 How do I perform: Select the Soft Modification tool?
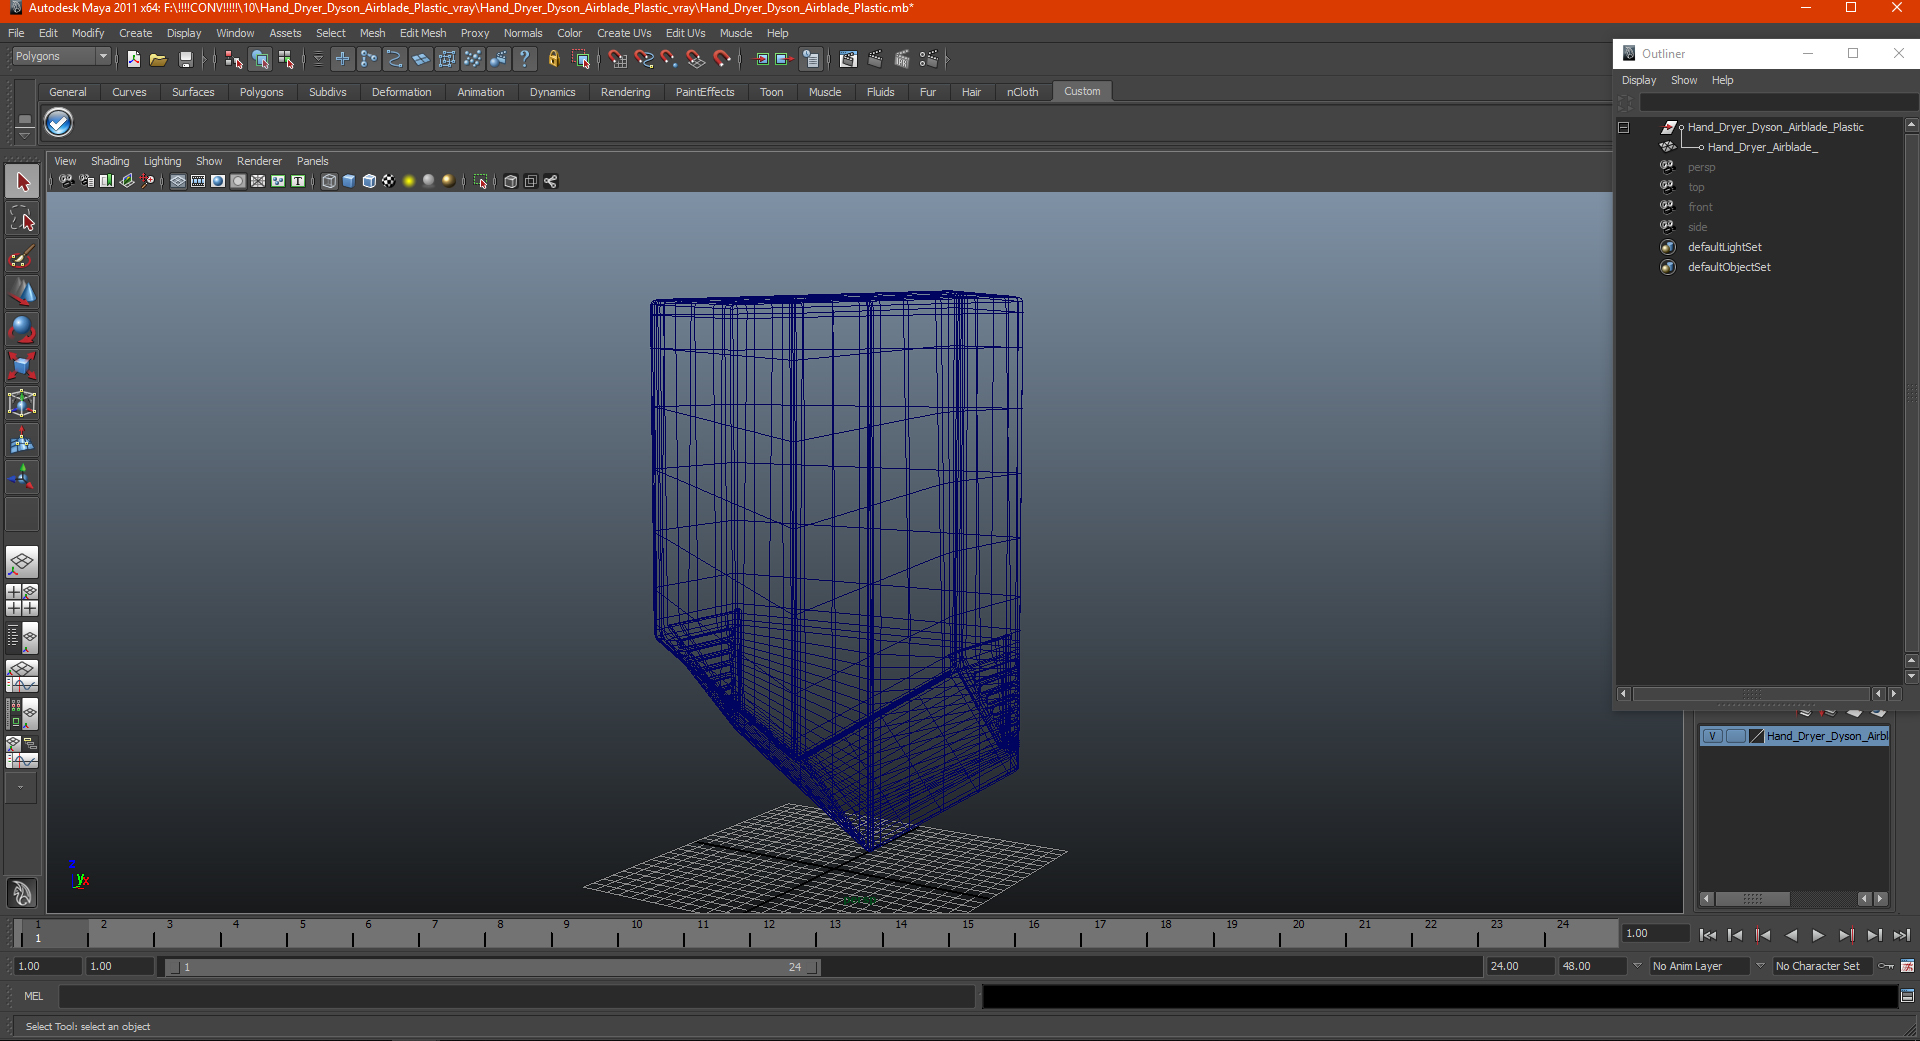[x=22, y=441]
